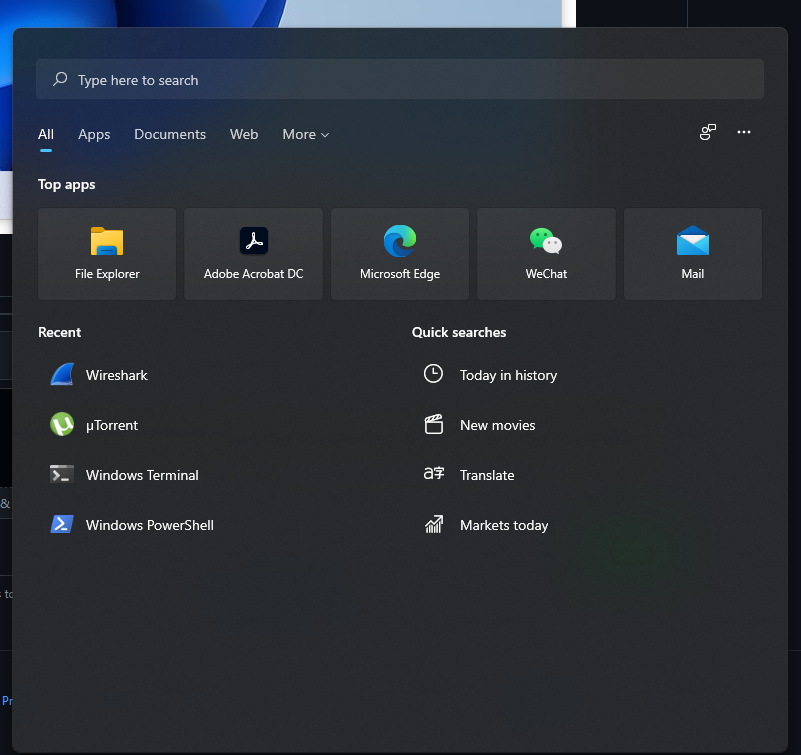Select the Translate quick search icon
Screen dimensions: 801x755
434,474
